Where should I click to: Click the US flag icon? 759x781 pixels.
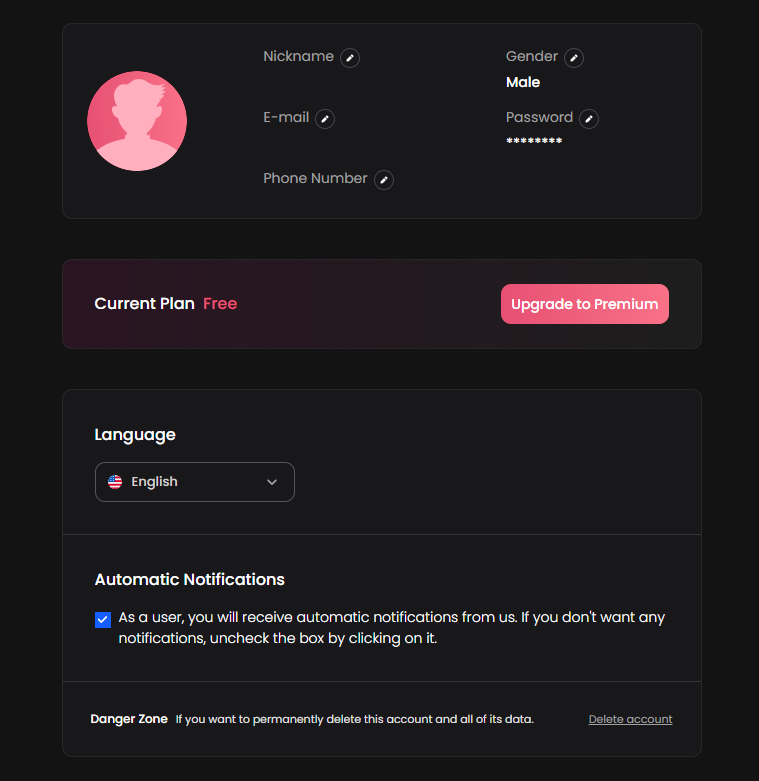(115, 482)
